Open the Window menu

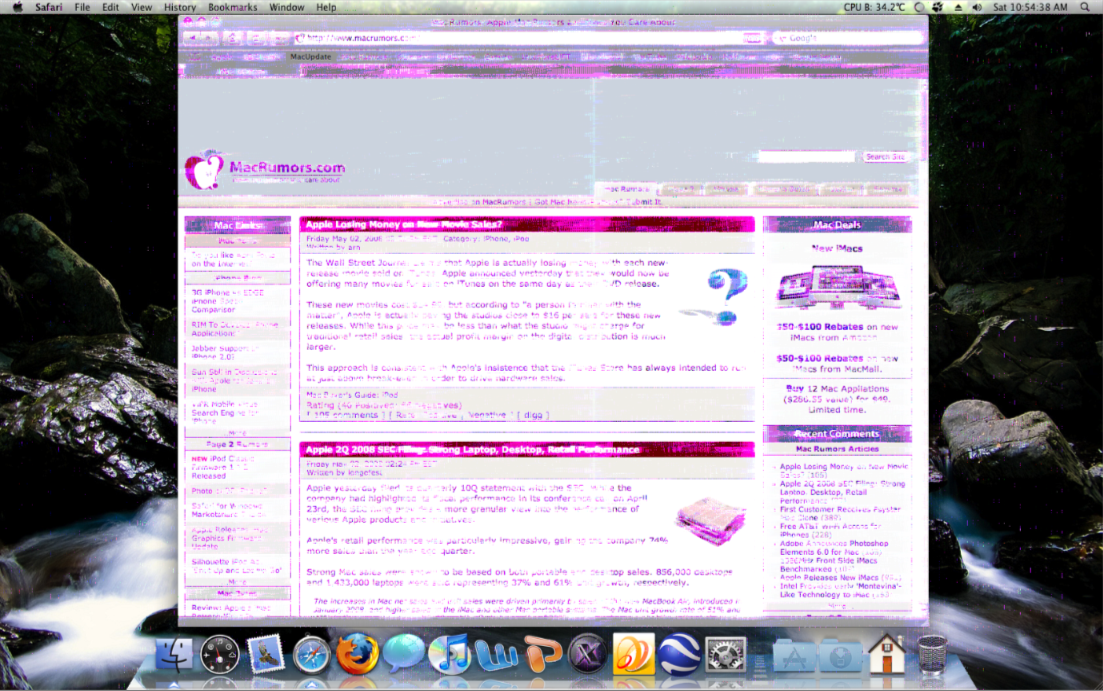pyautogui.click(x=287, y=7)
